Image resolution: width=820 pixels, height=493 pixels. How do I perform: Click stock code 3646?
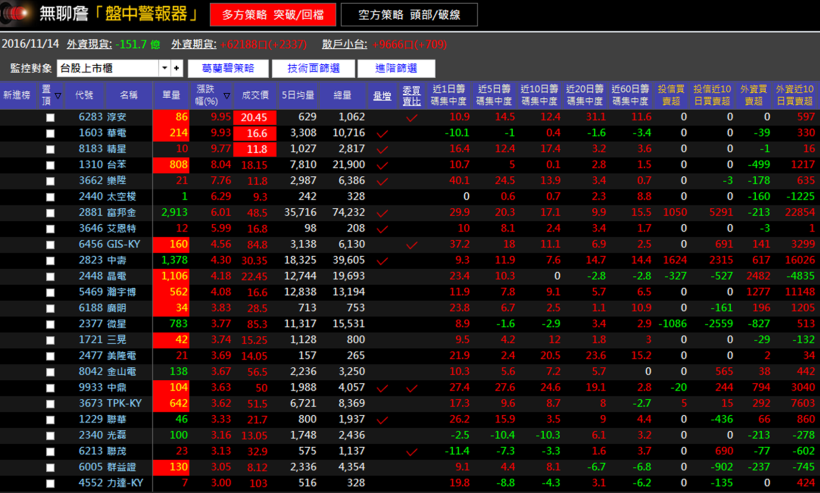tap(91, 228)
